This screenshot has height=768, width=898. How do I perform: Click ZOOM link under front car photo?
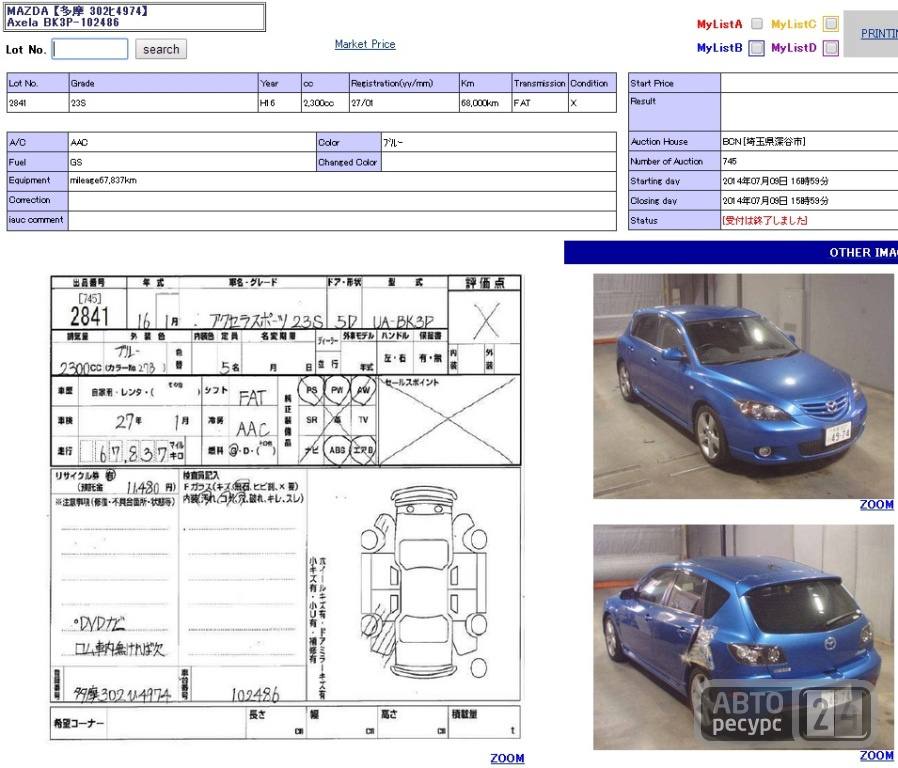tap(876, 505)
